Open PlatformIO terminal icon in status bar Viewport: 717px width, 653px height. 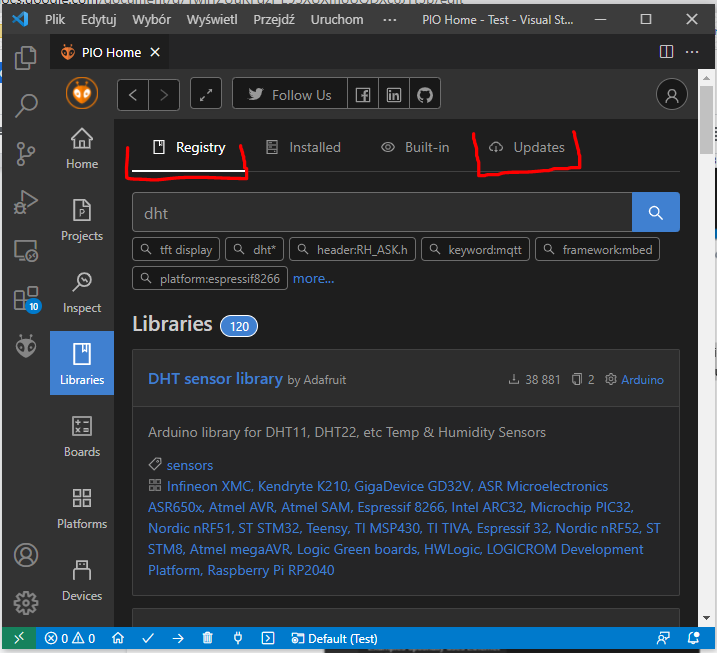268,638
